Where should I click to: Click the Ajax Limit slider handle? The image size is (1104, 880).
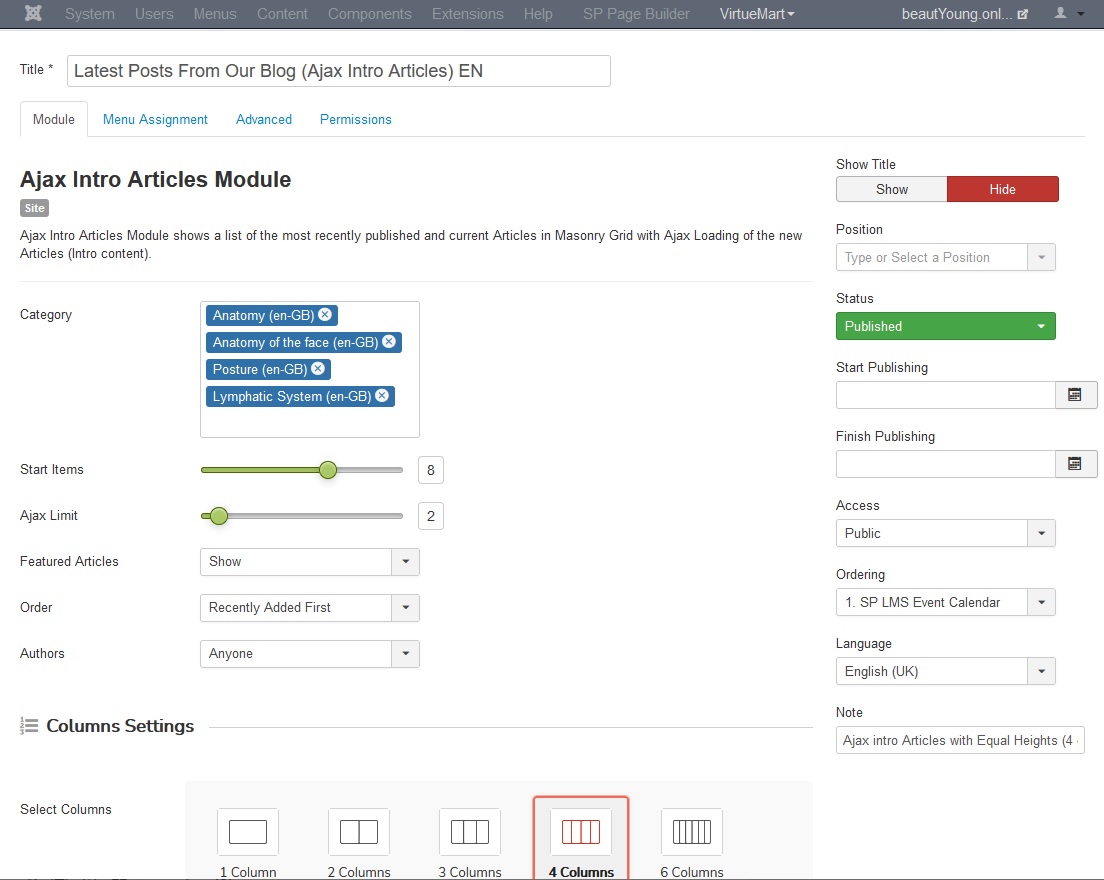tap(219, 516)
